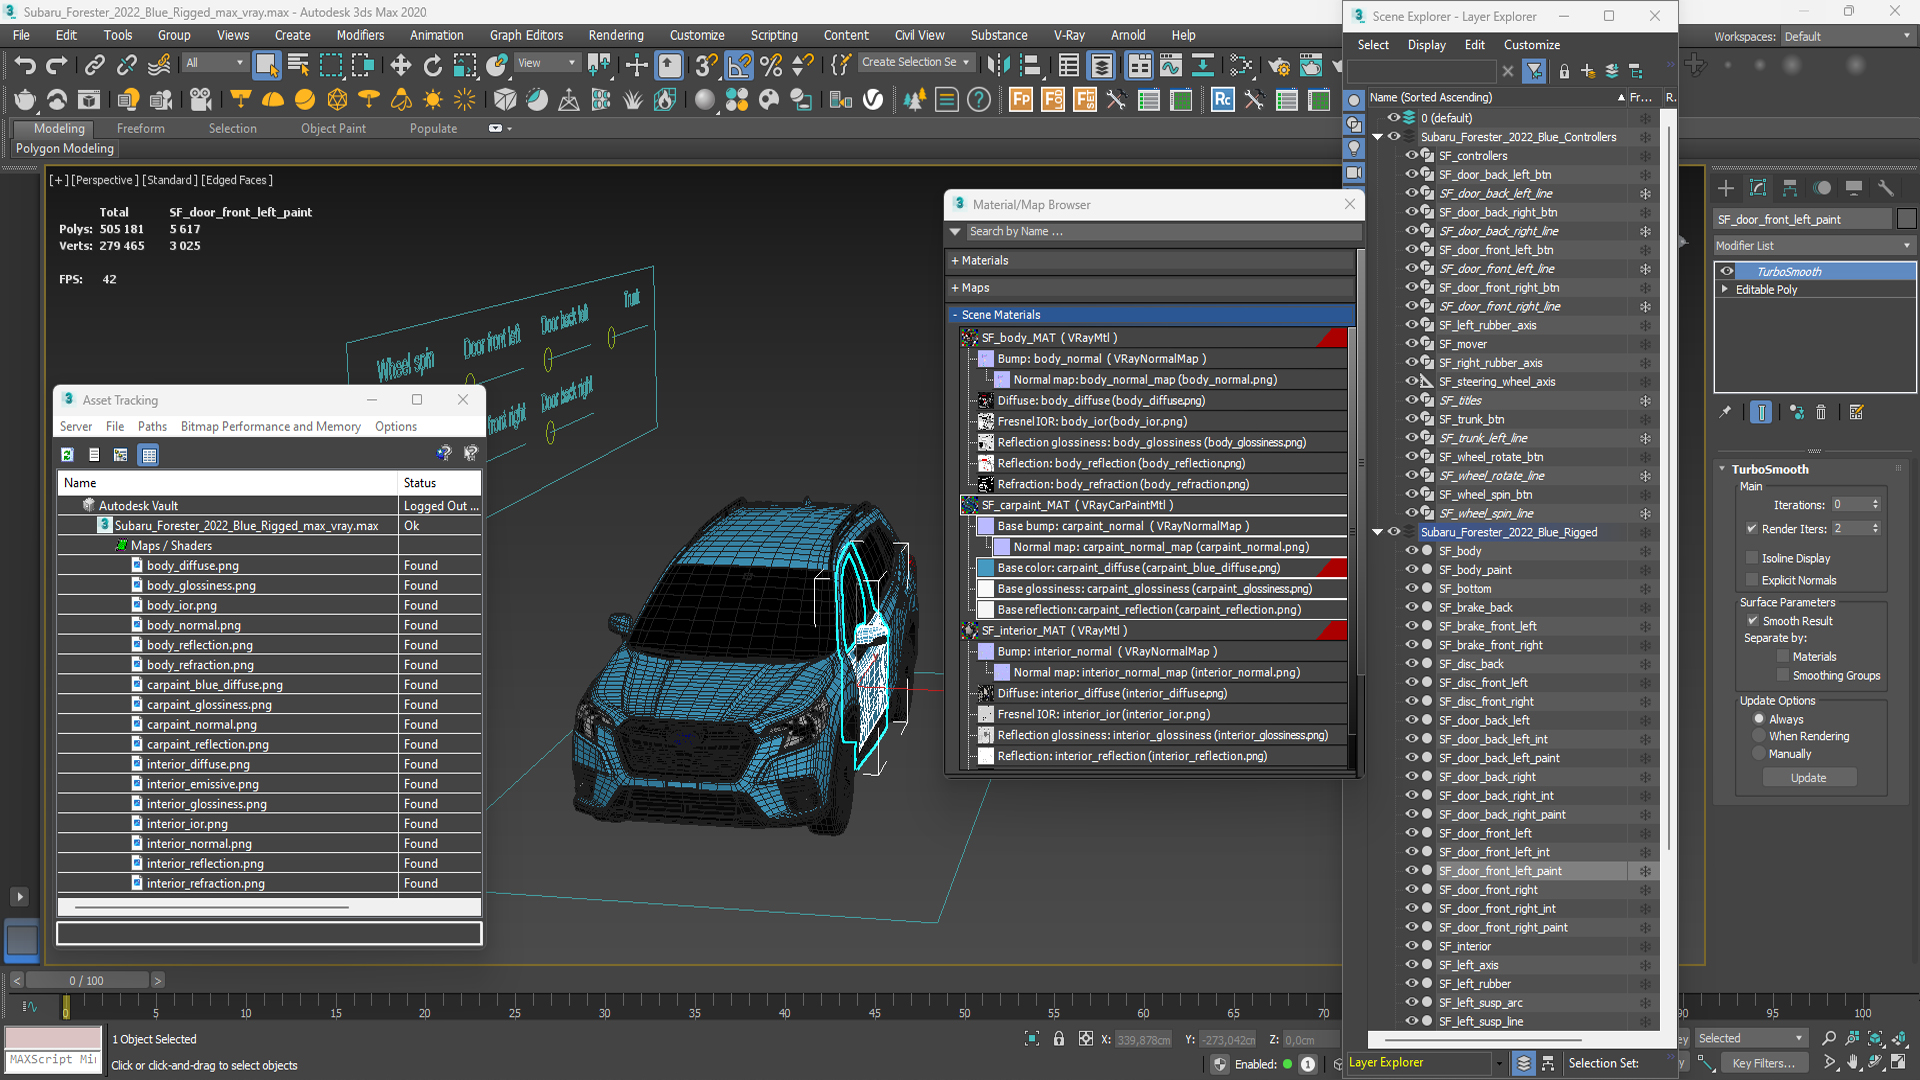Switch to Object Paint ribbon tab
This screenshot has height=1080, width=1920.
coord(333,128)
